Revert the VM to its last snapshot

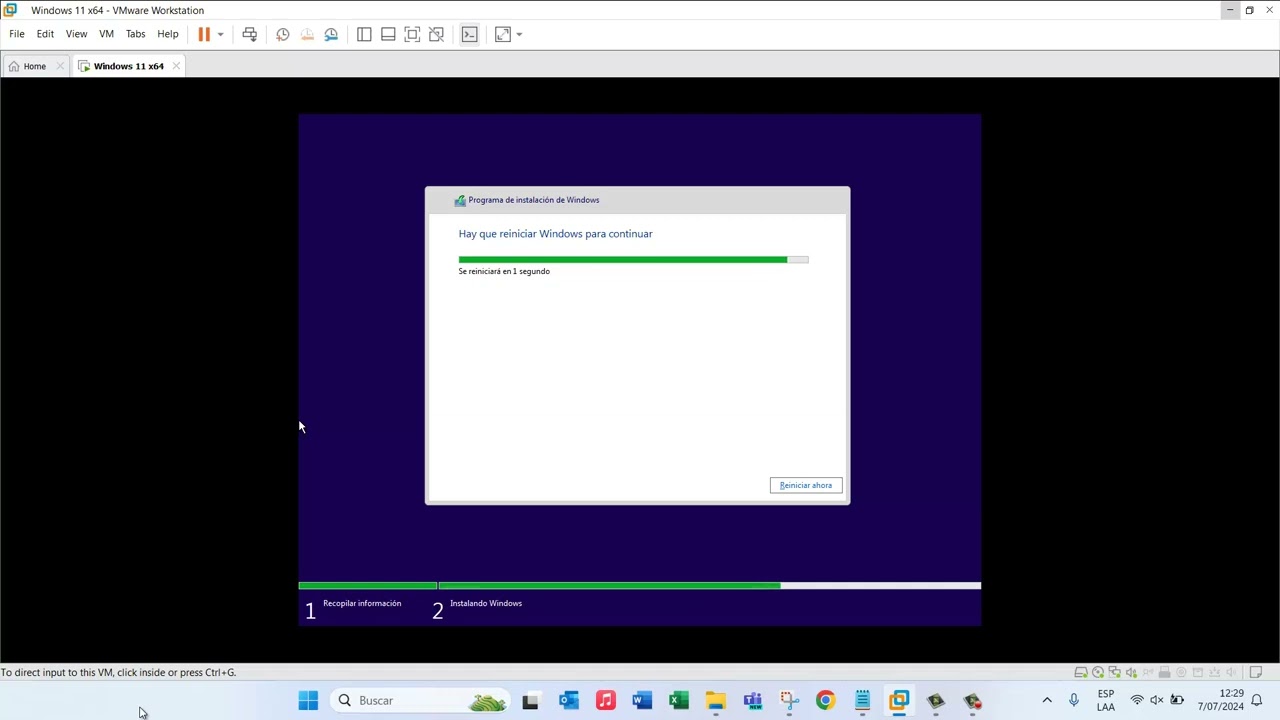(307, 34)
